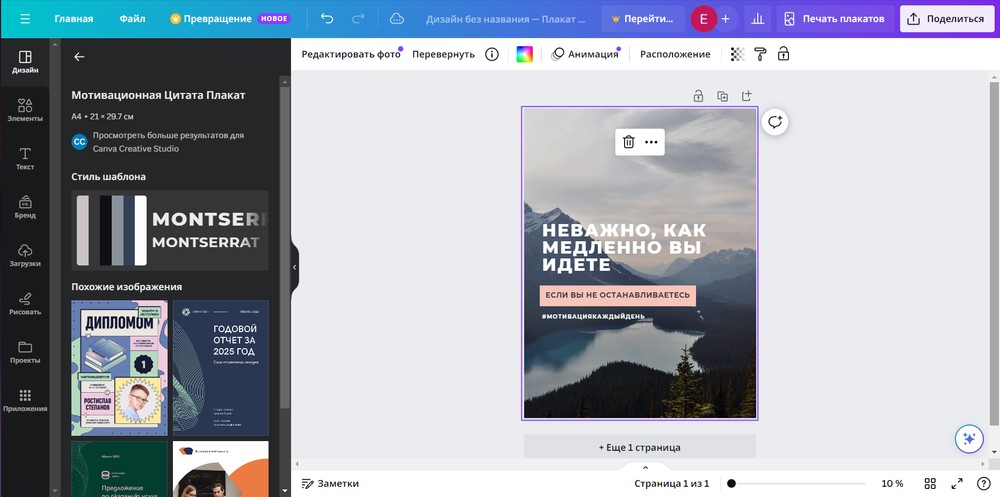Add collaborator with plus icon
The width and height of the screenshot is (1000, 497).
(725, 19)
